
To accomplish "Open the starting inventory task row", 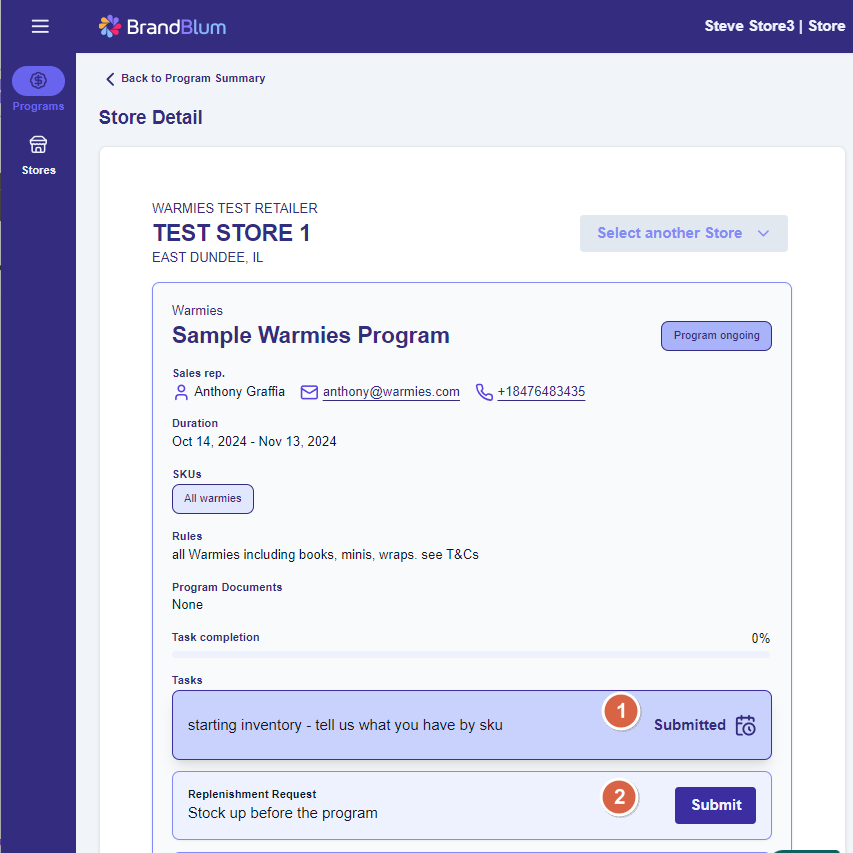I will pos(472,725).
